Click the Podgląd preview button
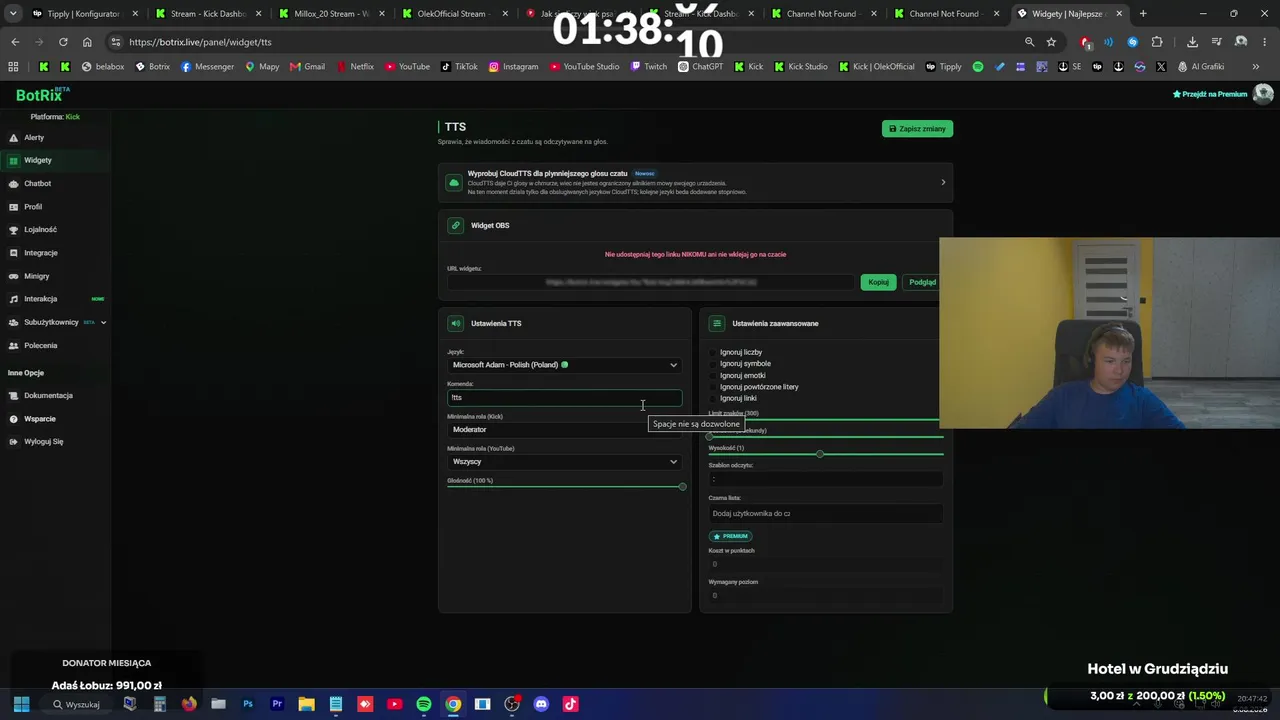 coord(922,283)
